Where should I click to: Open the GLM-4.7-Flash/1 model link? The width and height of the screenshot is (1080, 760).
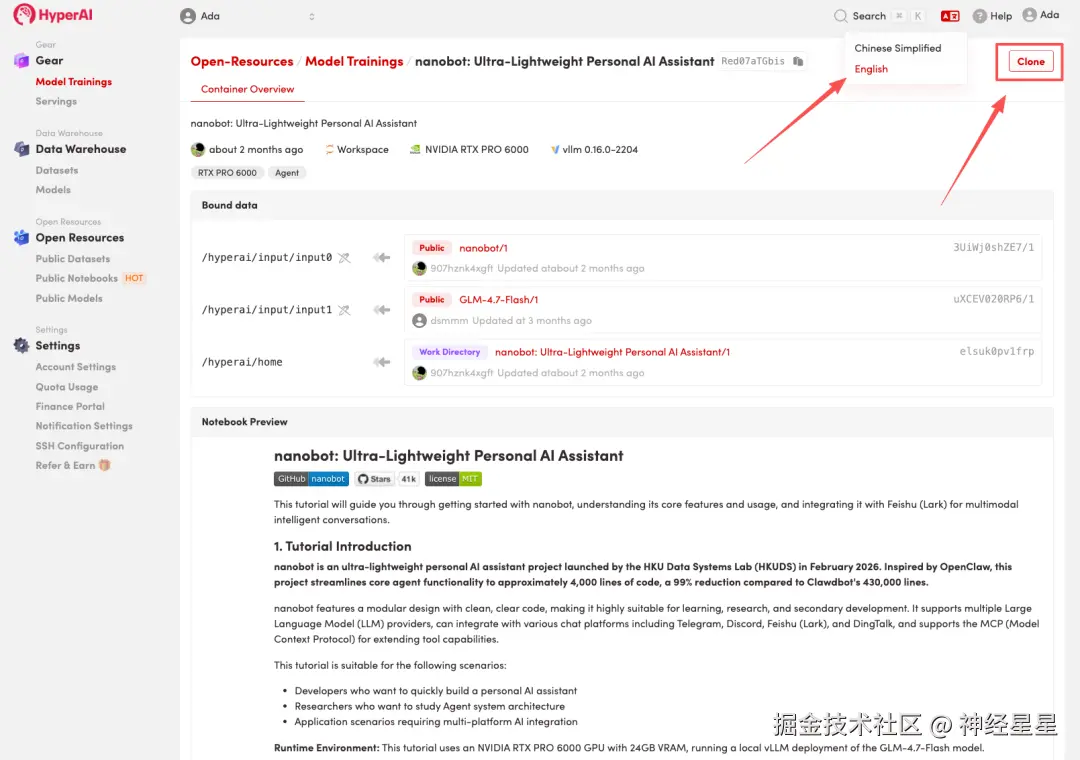[x=499, y=300]
